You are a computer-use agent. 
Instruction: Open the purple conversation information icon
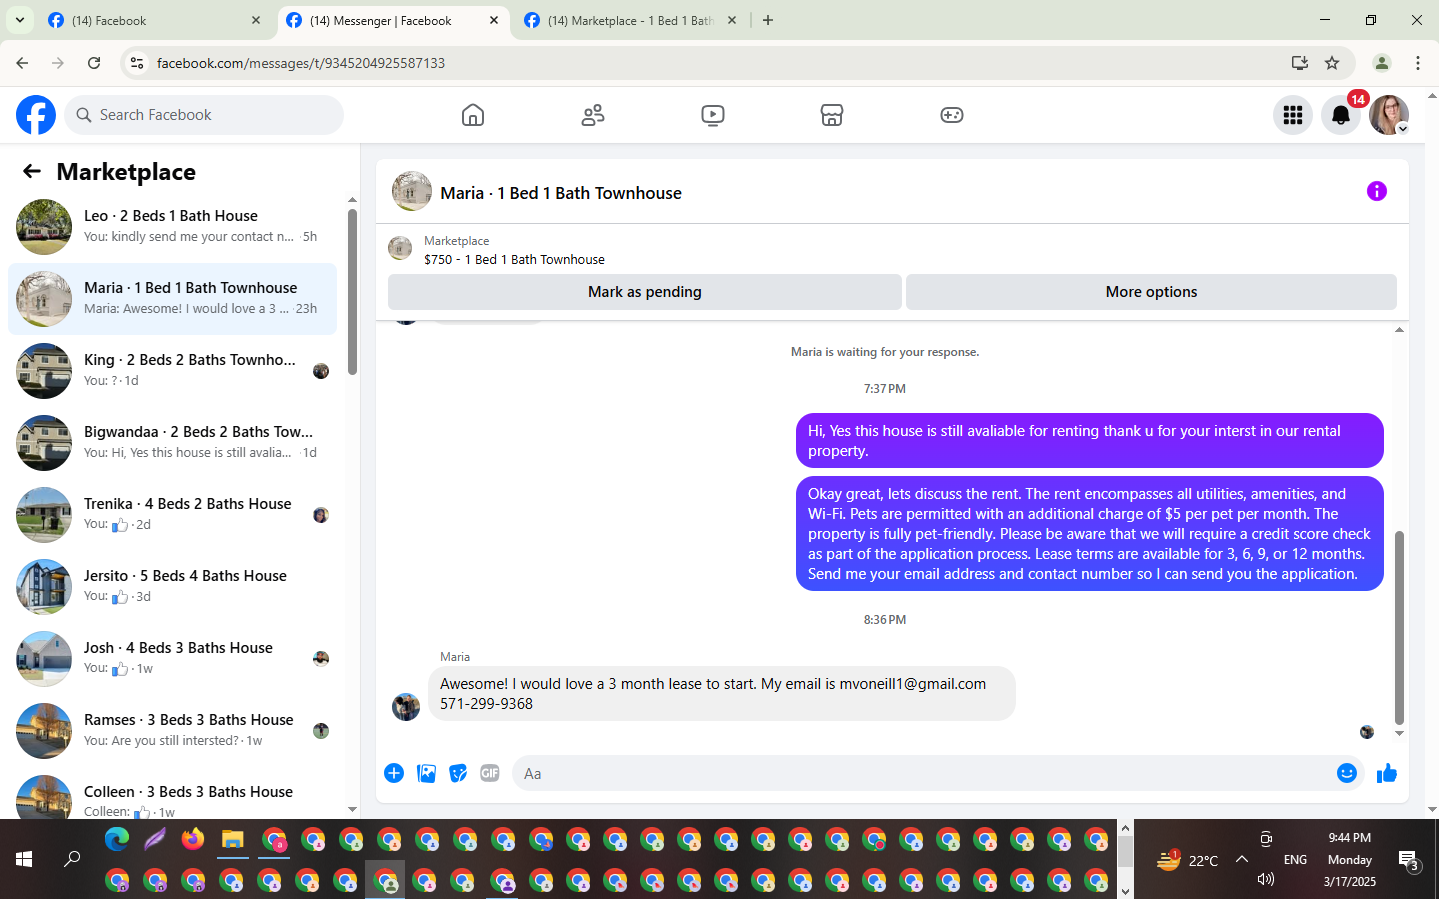pos(1377,191)
